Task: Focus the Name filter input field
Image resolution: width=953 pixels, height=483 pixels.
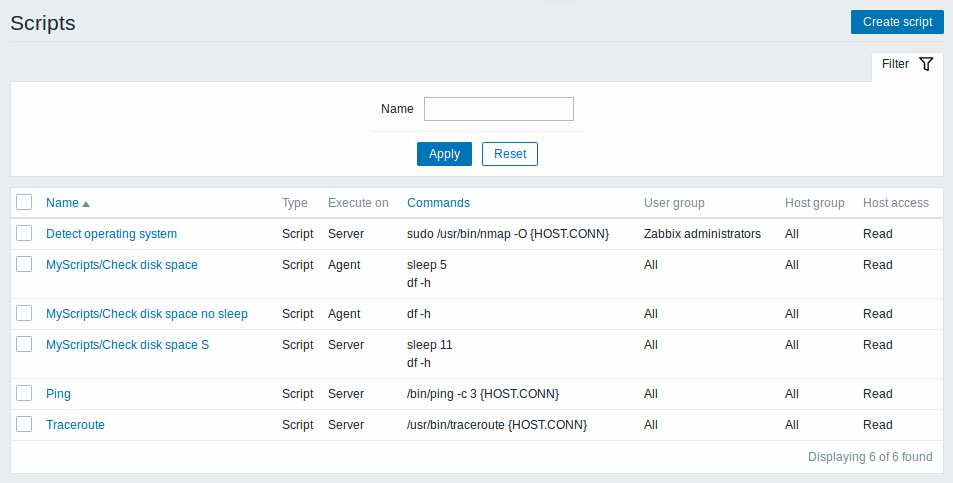Action: click(x=499, y=109)
